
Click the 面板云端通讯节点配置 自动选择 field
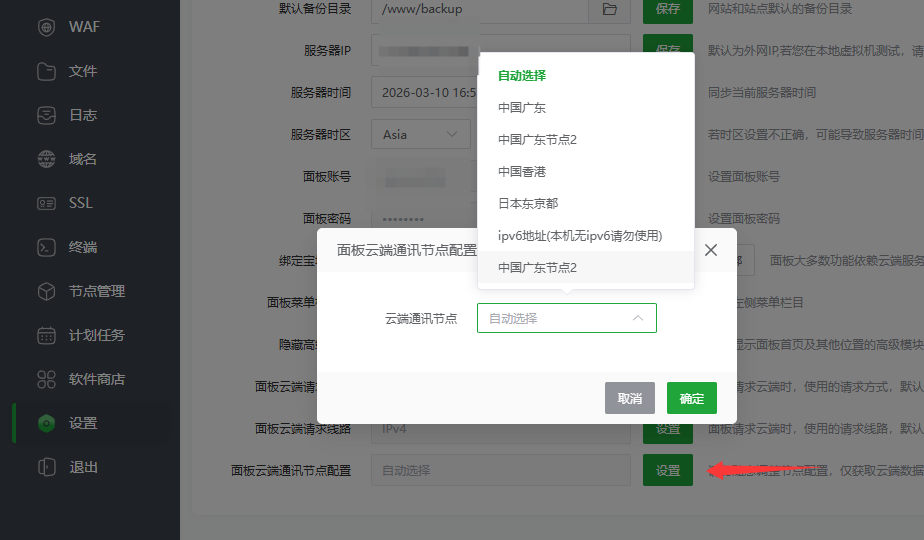501,470
